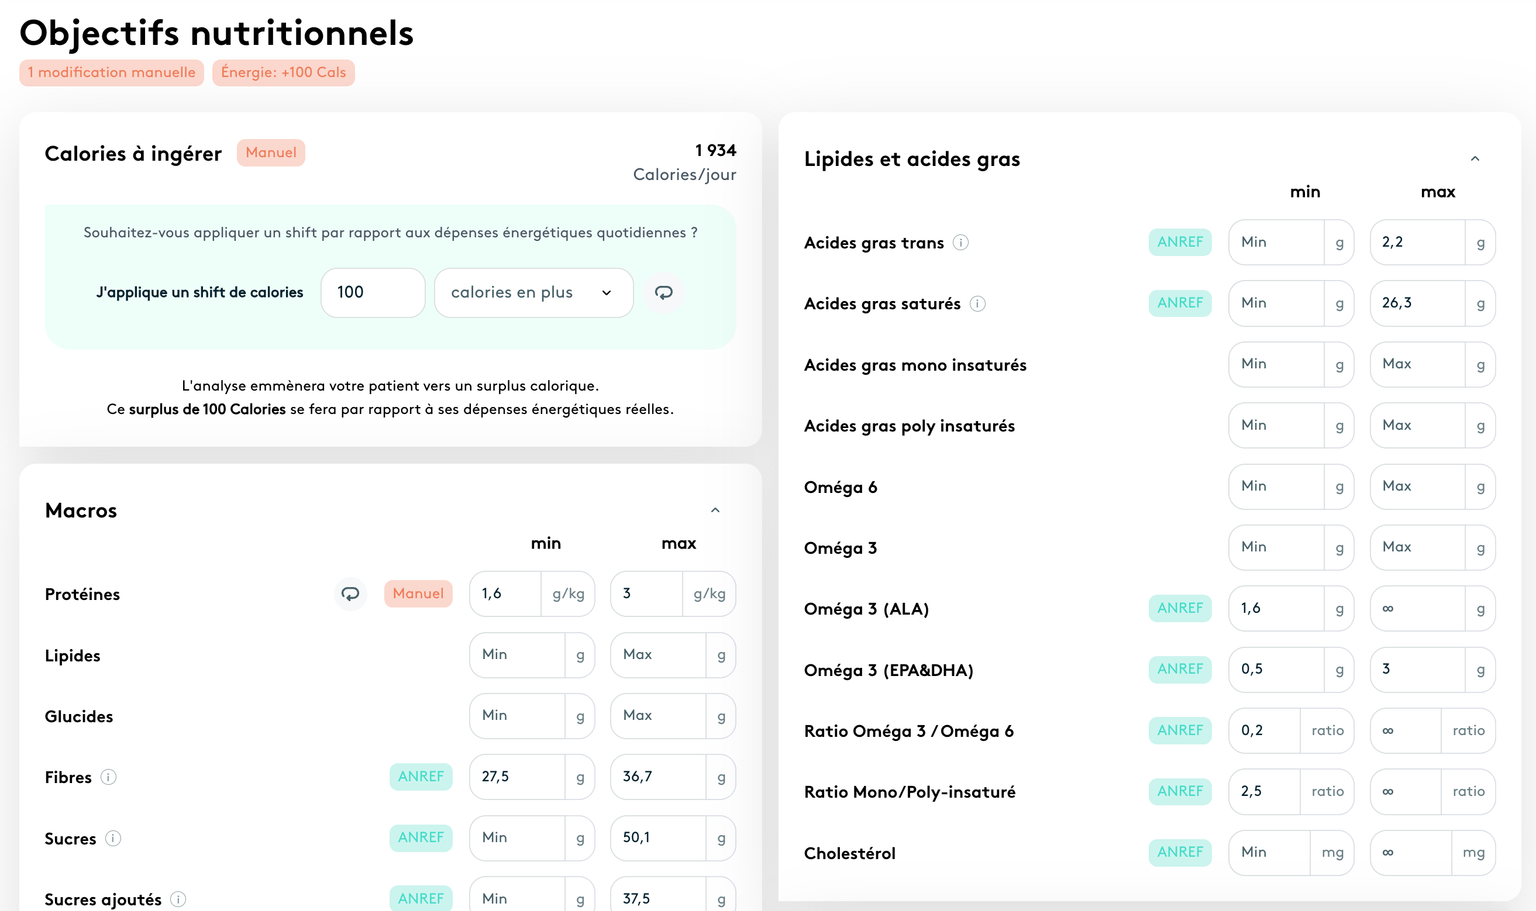
Task: Show info for Acides gras trans
Action: (x=960, y=243)
